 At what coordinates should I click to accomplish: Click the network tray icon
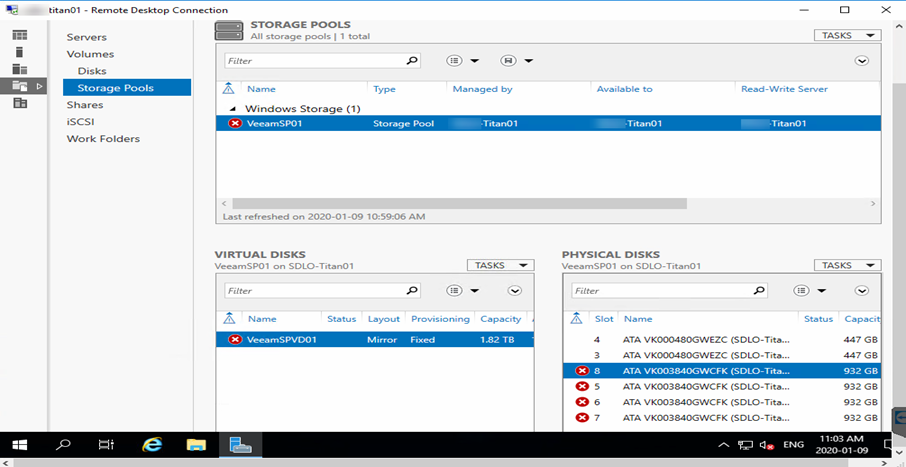pos(745,445)
